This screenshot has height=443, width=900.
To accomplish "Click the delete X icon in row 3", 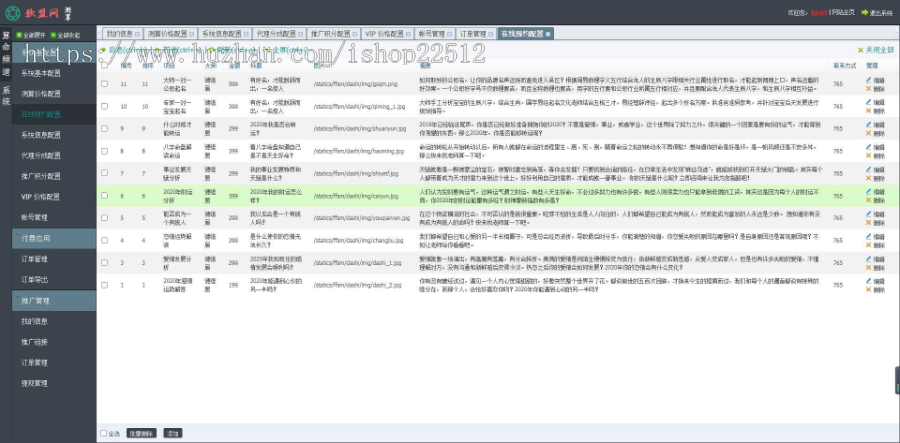I will [x=868, y=267].
